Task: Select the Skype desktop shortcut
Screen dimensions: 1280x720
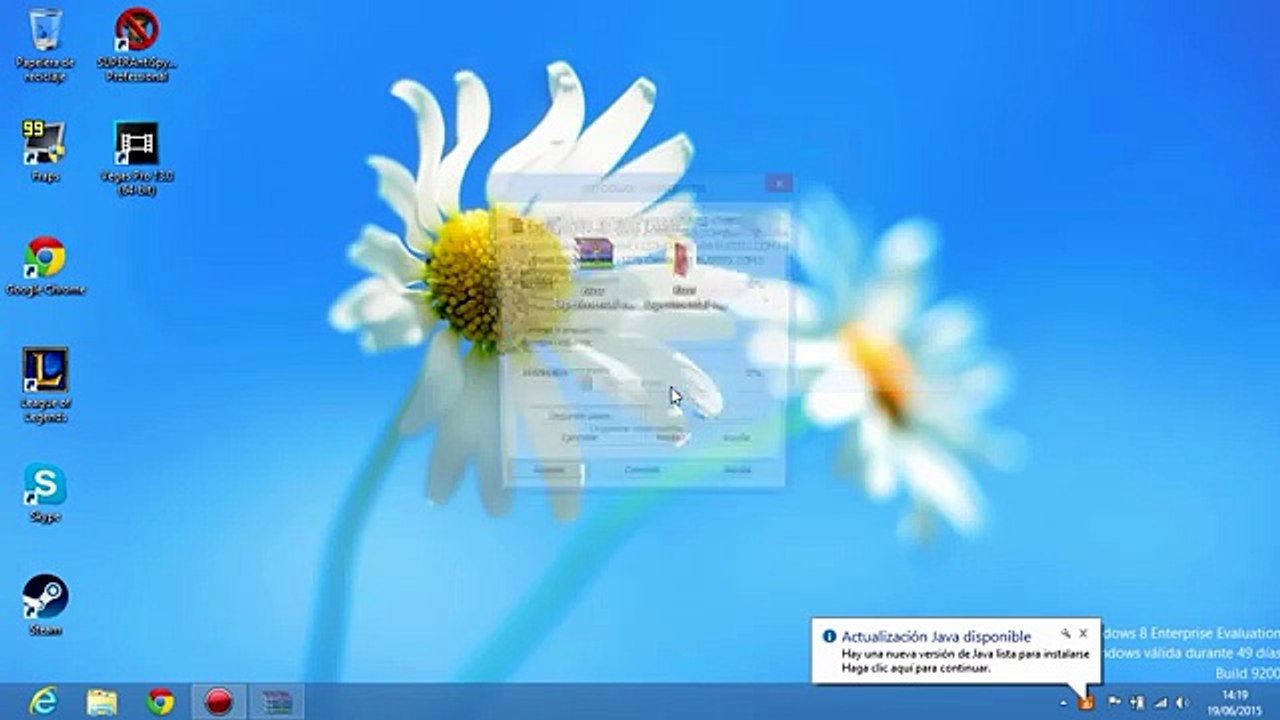Action: pyautogui.click(x=45, y=493)
